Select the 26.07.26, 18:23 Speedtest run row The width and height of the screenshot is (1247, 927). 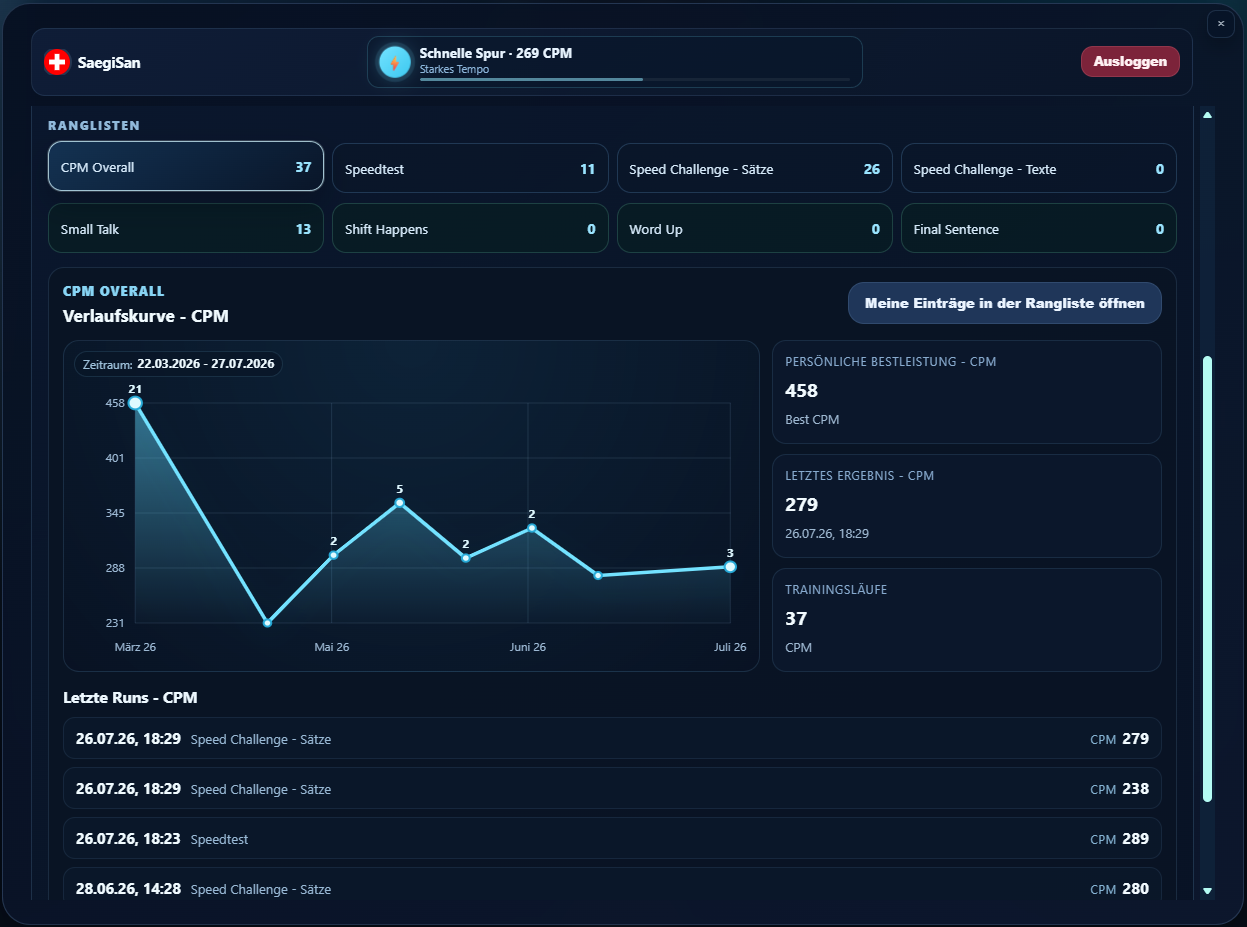pos(612,839)
